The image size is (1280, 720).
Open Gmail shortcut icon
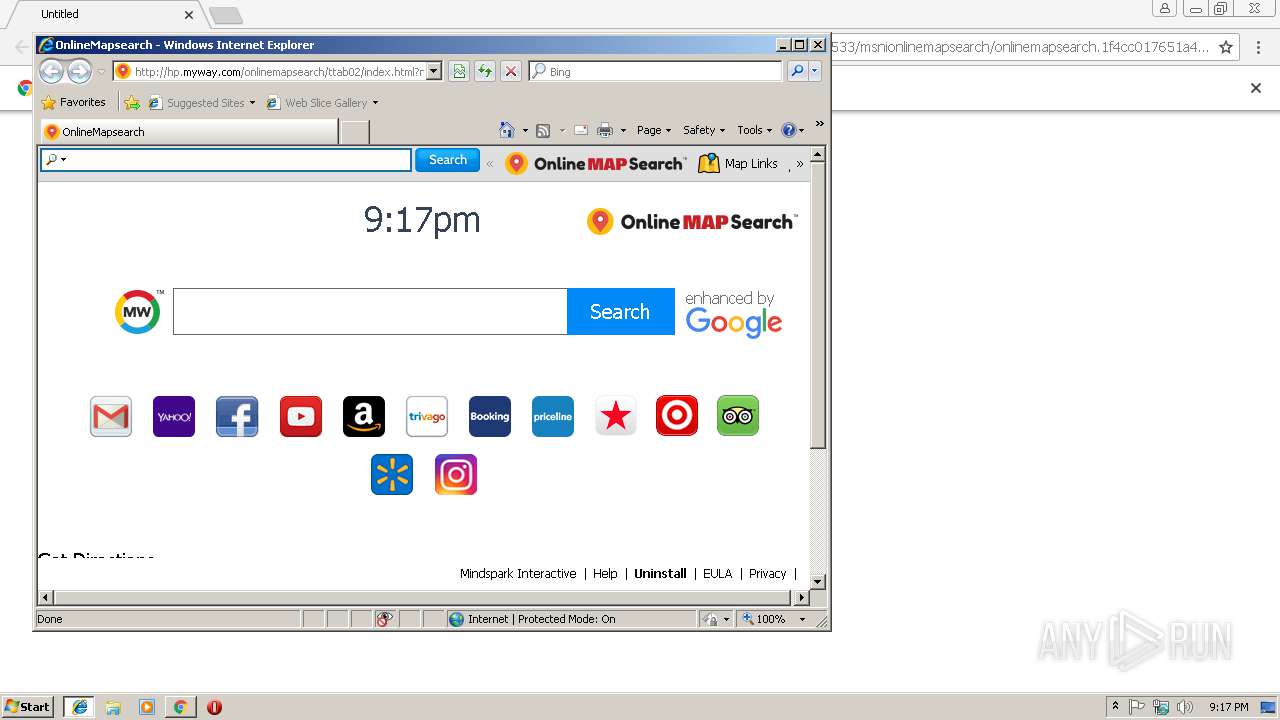111,416
